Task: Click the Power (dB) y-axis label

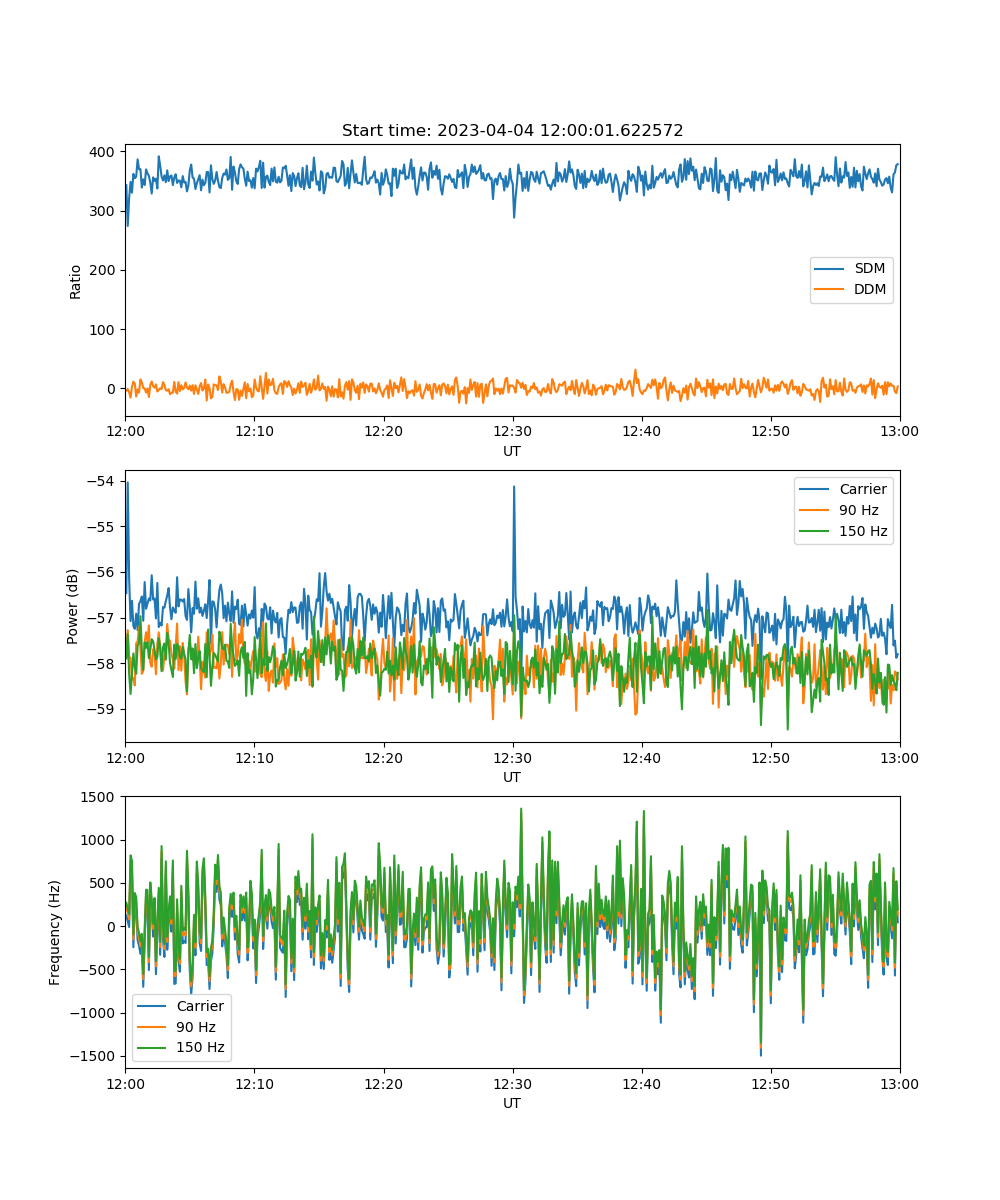Action: [x=73, y=606]
